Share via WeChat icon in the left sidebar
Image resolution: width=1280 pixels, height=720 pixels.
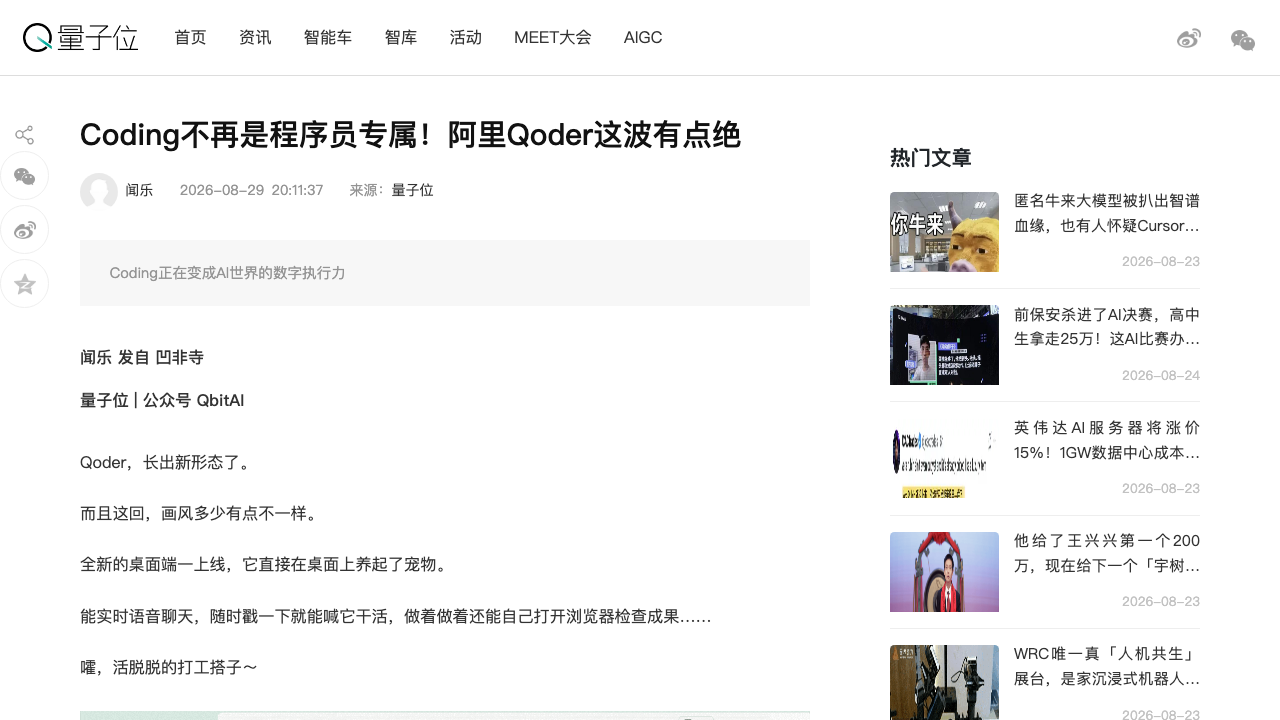(x=25, y=177)
